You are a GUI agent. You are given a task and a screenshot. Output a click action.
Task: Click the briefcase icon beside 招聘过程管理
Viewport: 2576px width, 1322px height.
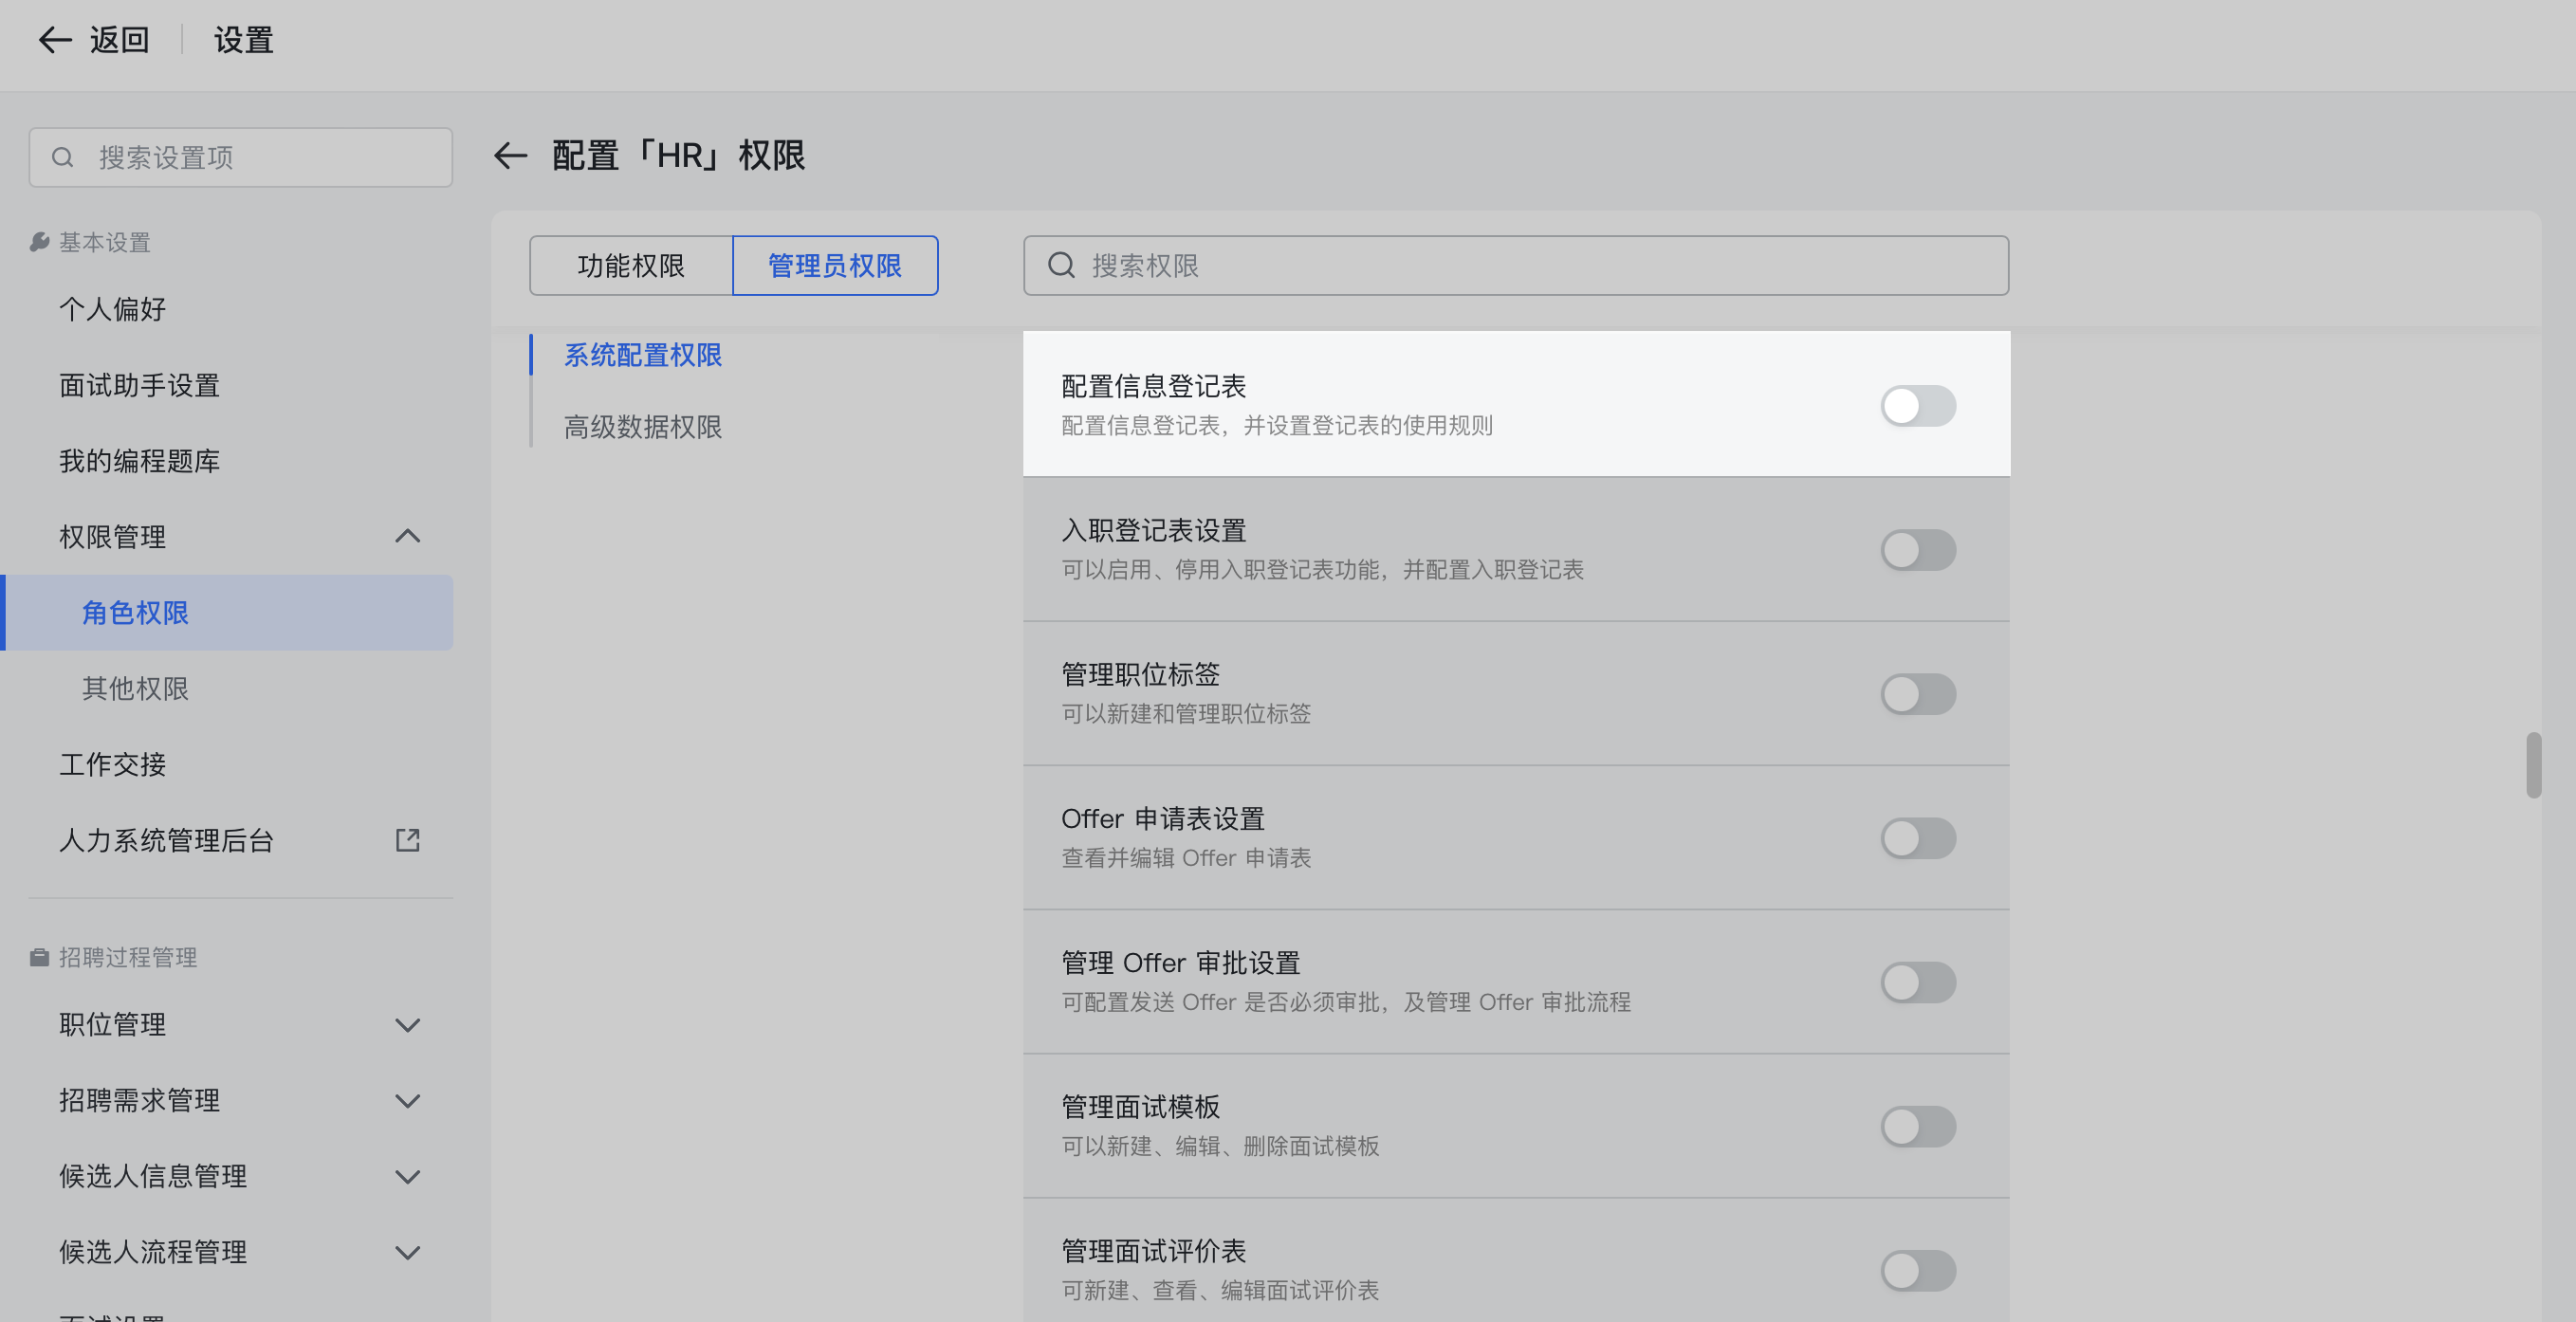click(x=39, y=957)
